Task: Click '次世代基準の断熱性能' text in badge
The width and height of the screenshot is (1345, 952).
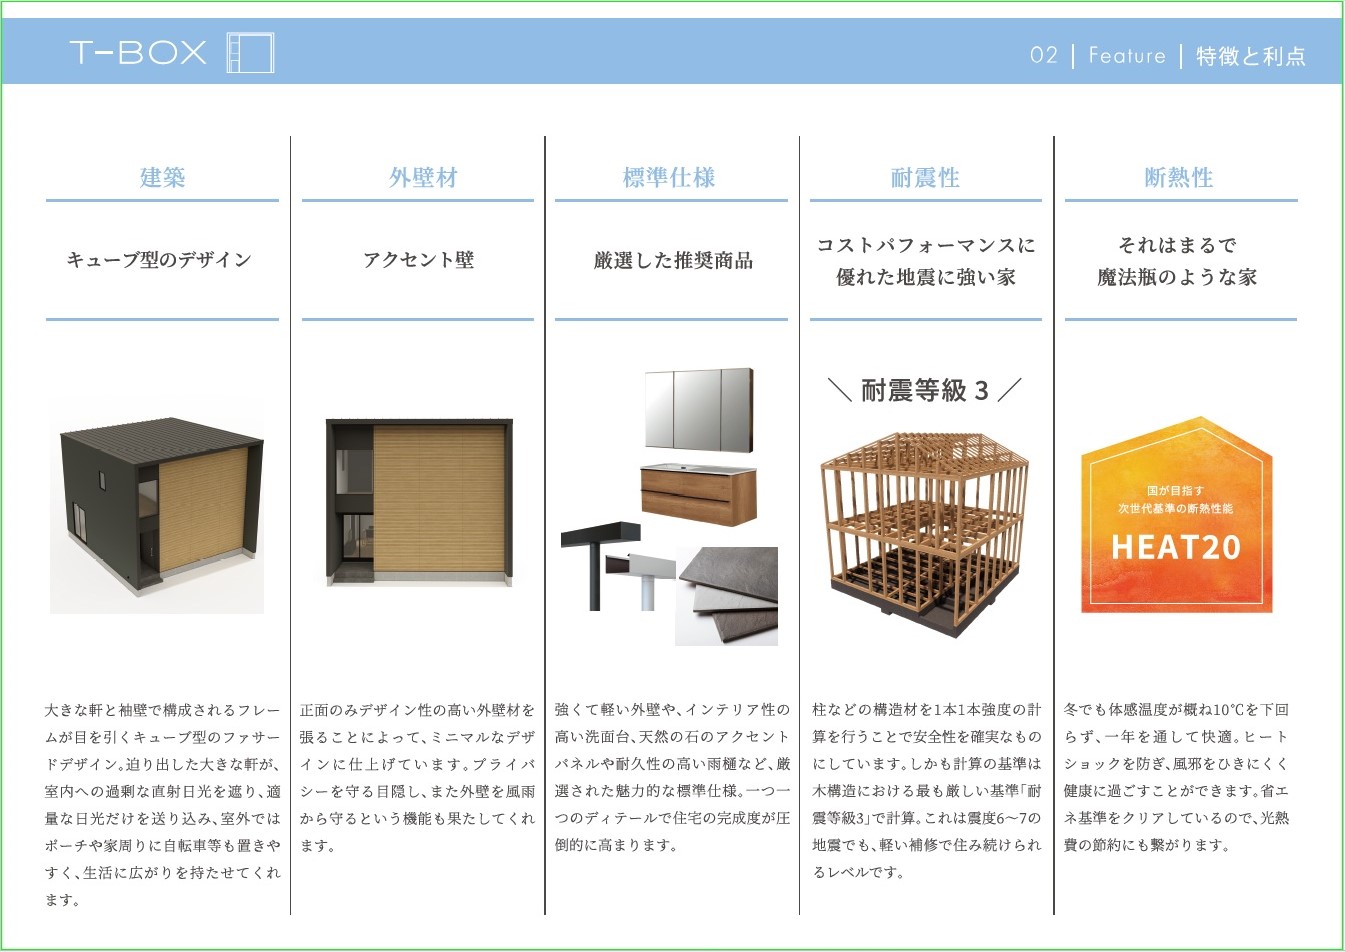Action: (x=1175, y=509)
